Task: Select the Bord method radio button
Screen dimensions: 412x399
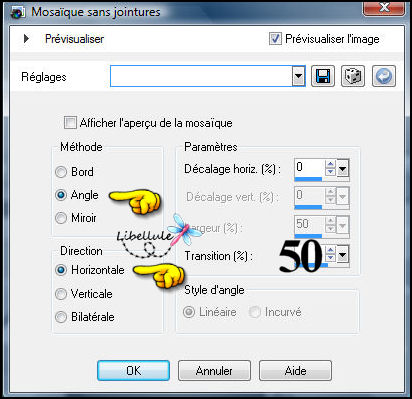Action: tap(61, 172)
